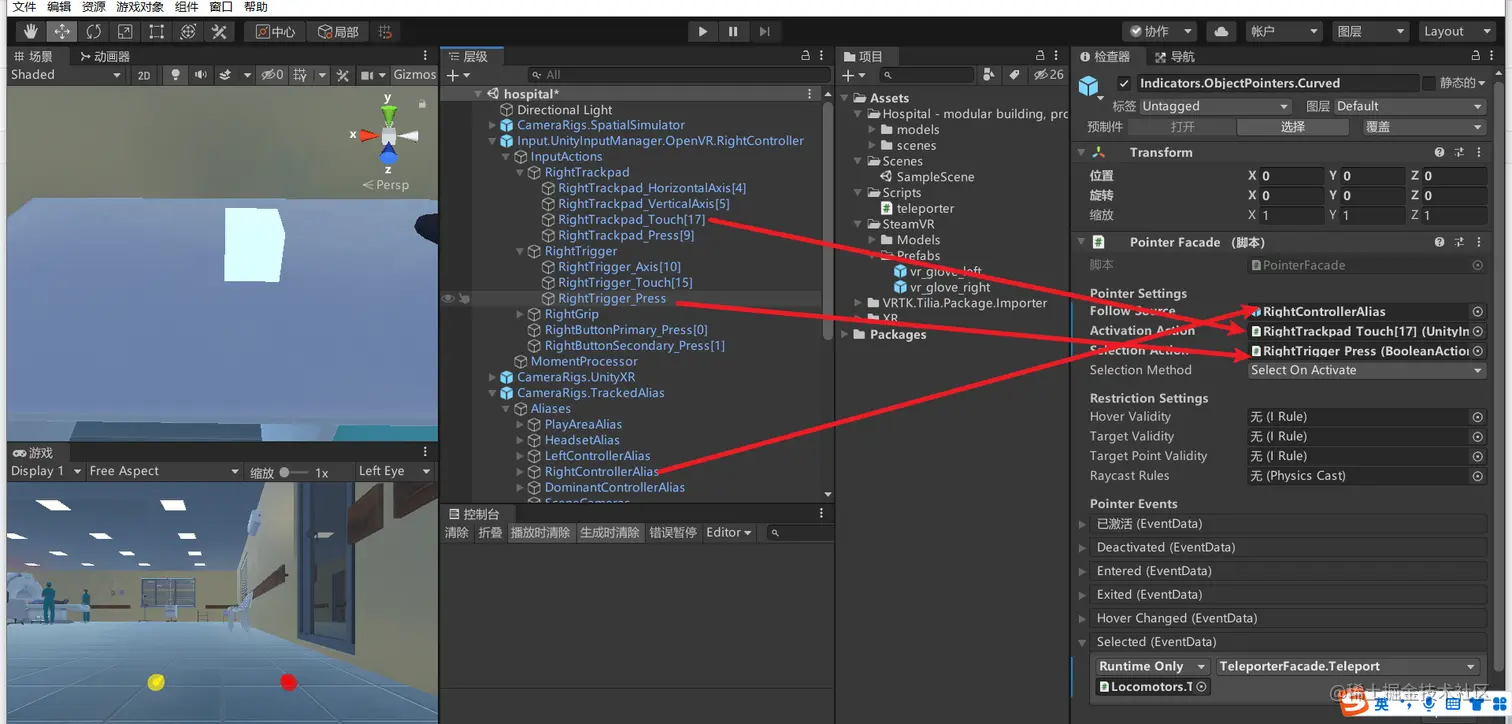Open Transform component preset selector
Screen dimensions: 1512x724
coord(1459,153)
